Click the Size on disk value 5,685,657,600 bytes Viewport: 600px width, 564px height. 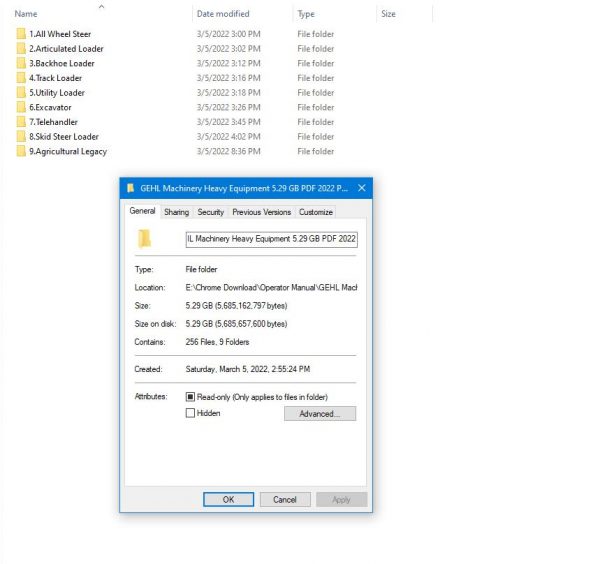[x=236, y=324]
